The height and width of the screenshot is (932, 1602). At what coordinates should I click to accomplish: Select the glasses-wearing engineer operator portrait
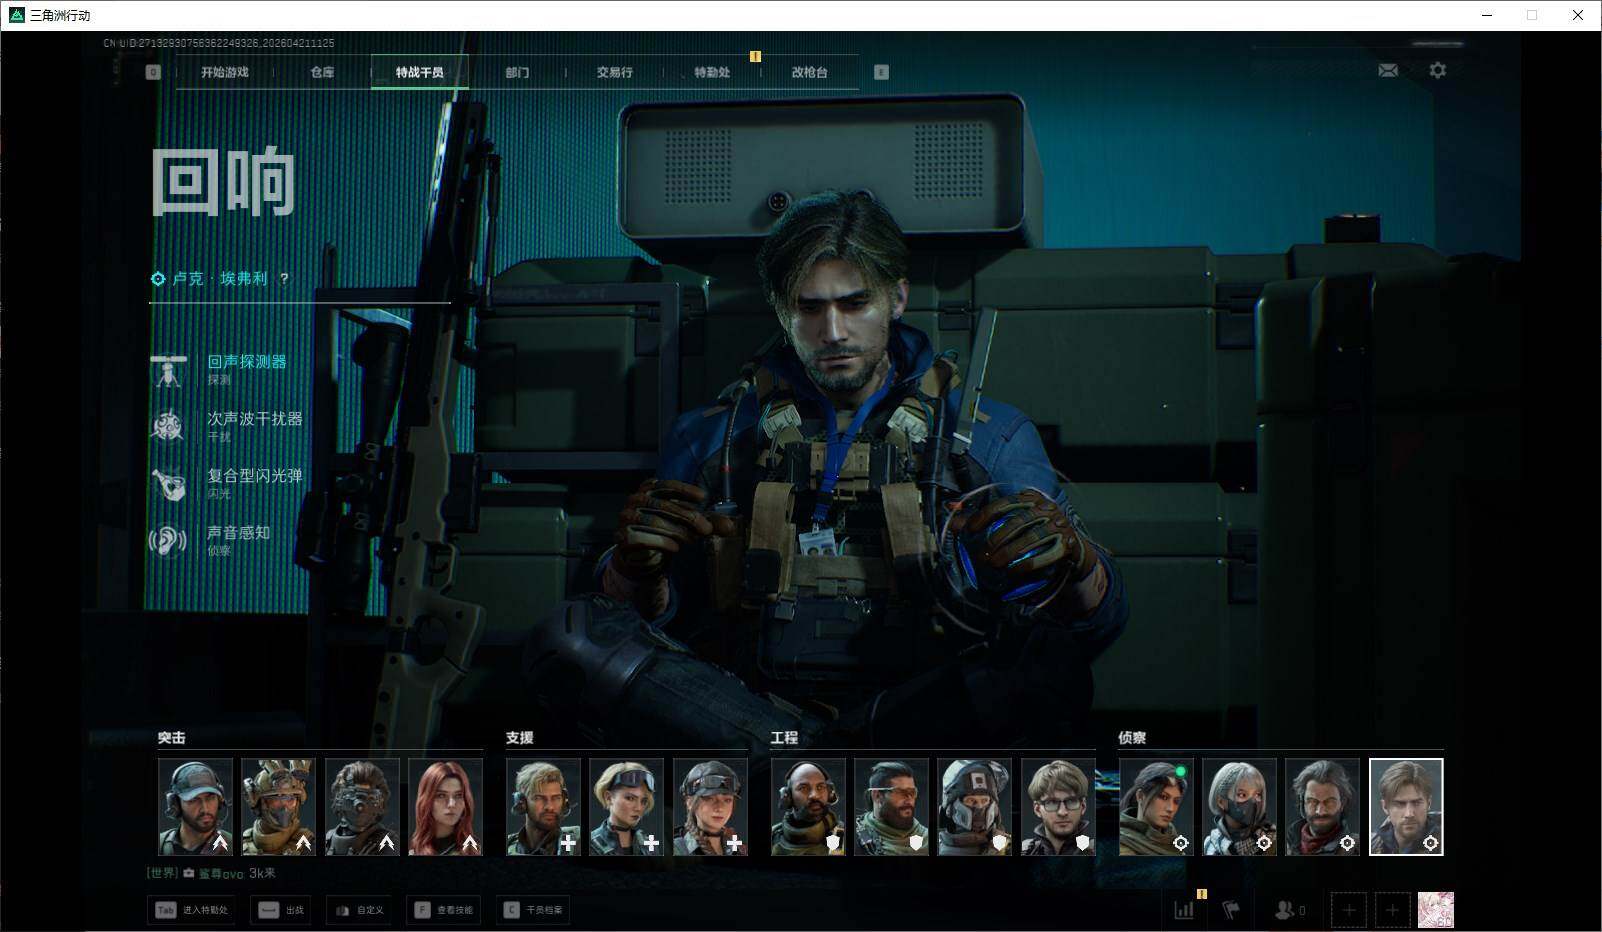tap(1057, 806)
